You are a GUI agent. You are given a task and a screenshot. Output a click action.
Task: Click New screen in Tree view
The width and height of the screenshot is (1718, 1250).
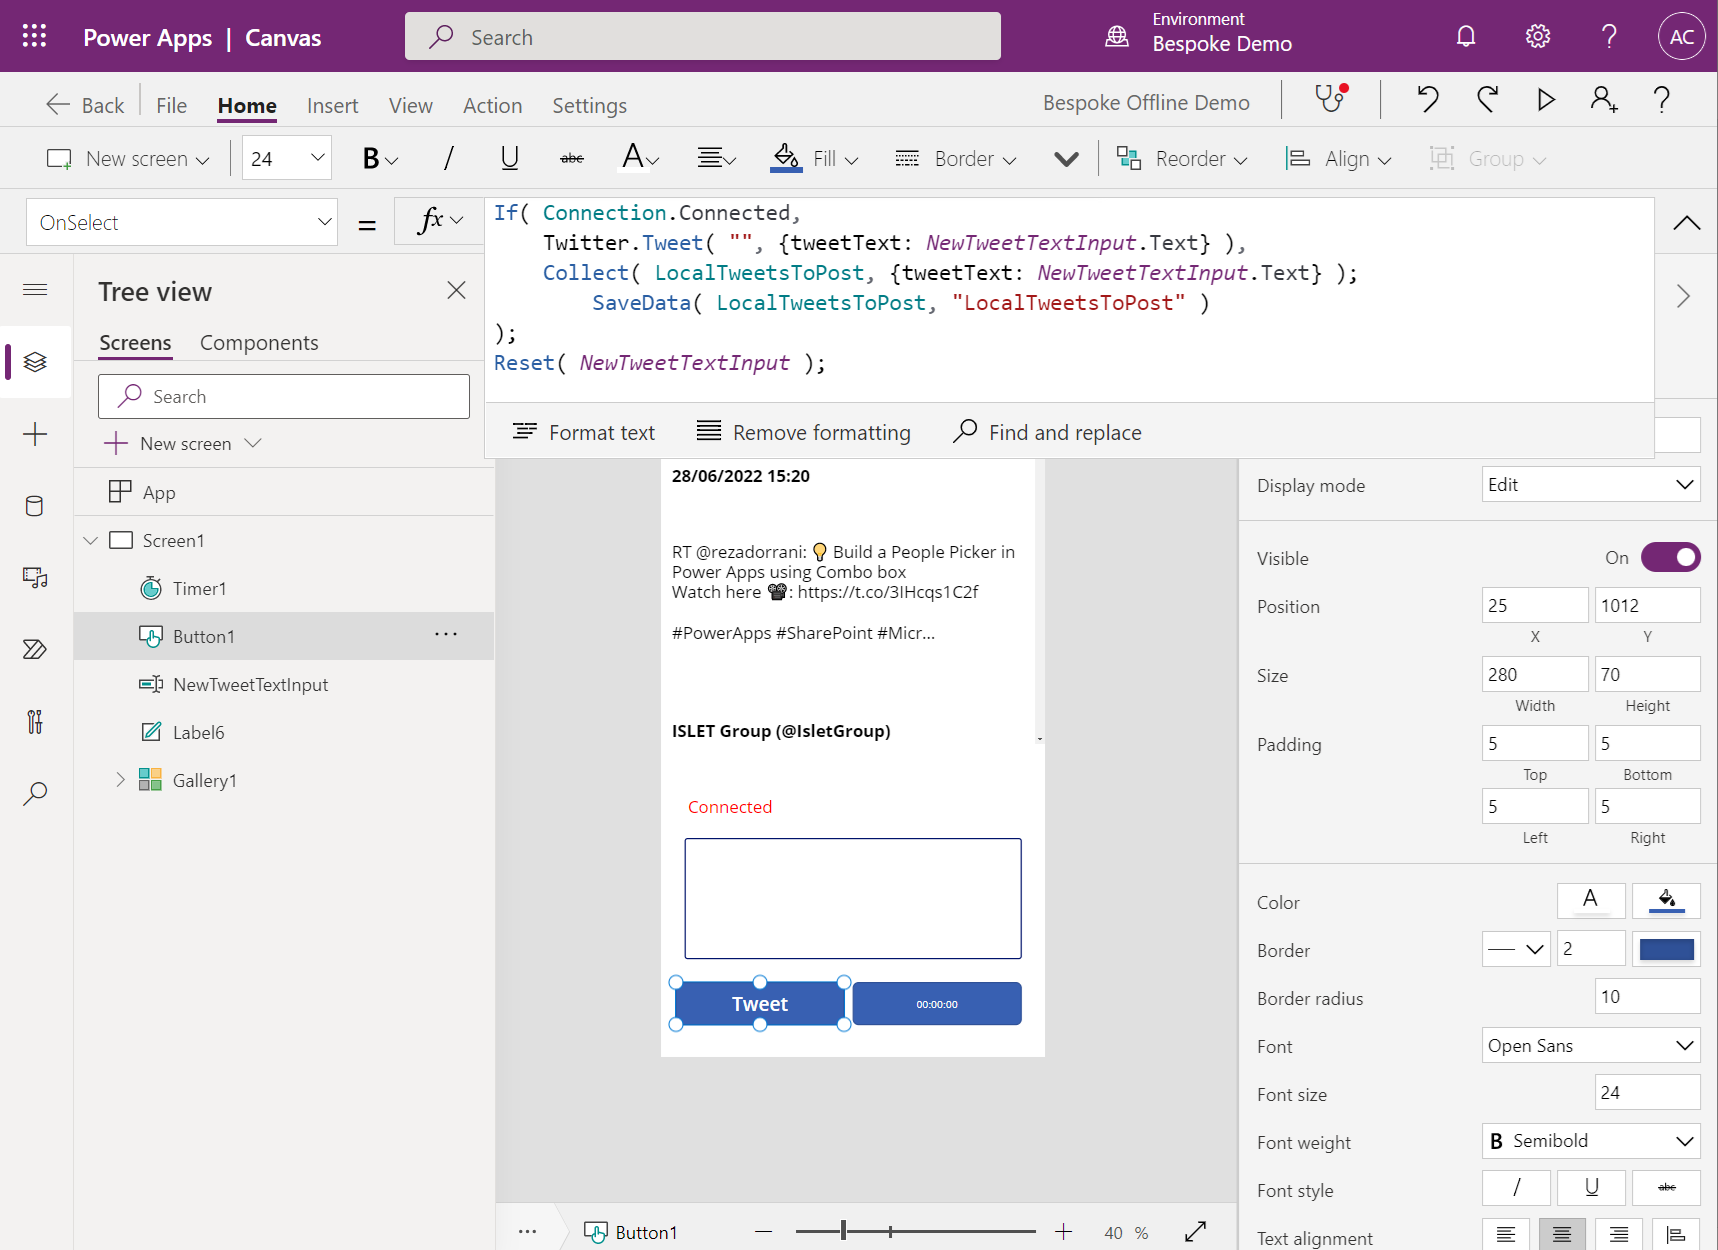click(x=182, y=443)
